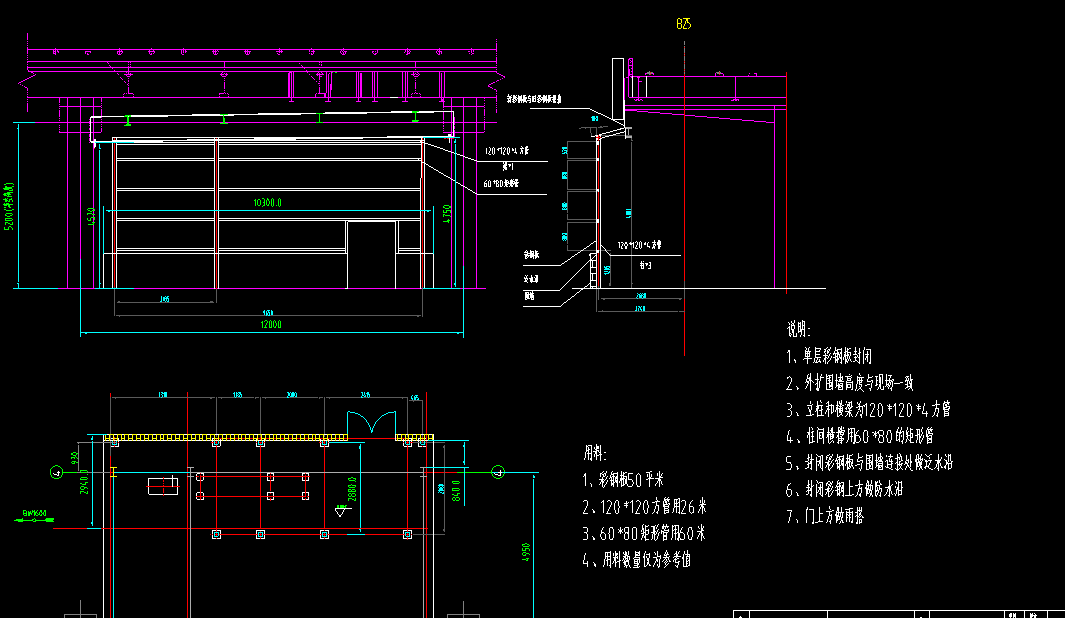Click the 5200 vertical height dimension label

pyautogui.click(x=10, y=207)
